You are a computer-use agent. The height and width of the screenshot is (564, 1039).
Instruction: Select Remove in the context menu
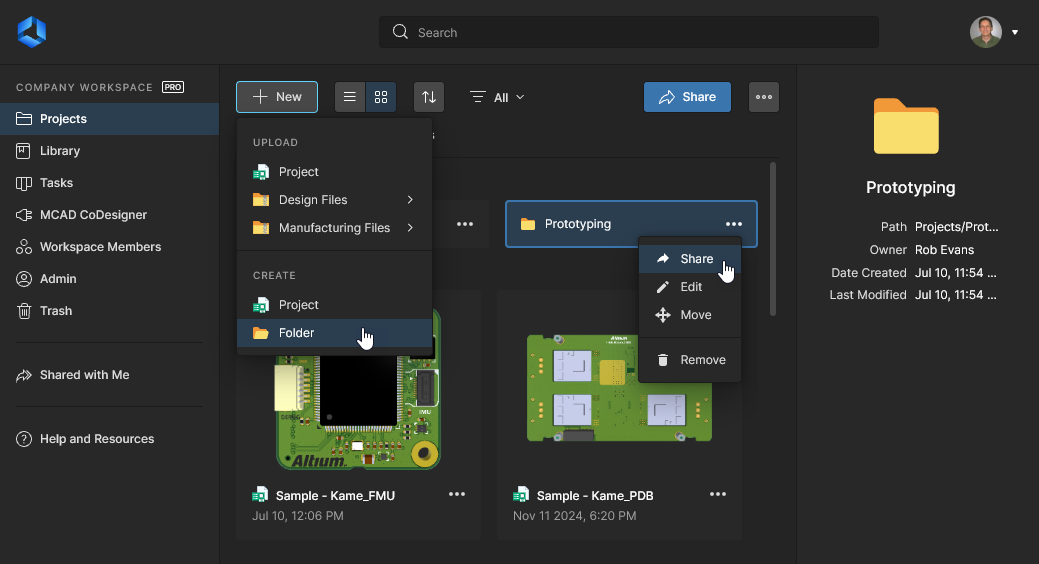tap(690, 360)
